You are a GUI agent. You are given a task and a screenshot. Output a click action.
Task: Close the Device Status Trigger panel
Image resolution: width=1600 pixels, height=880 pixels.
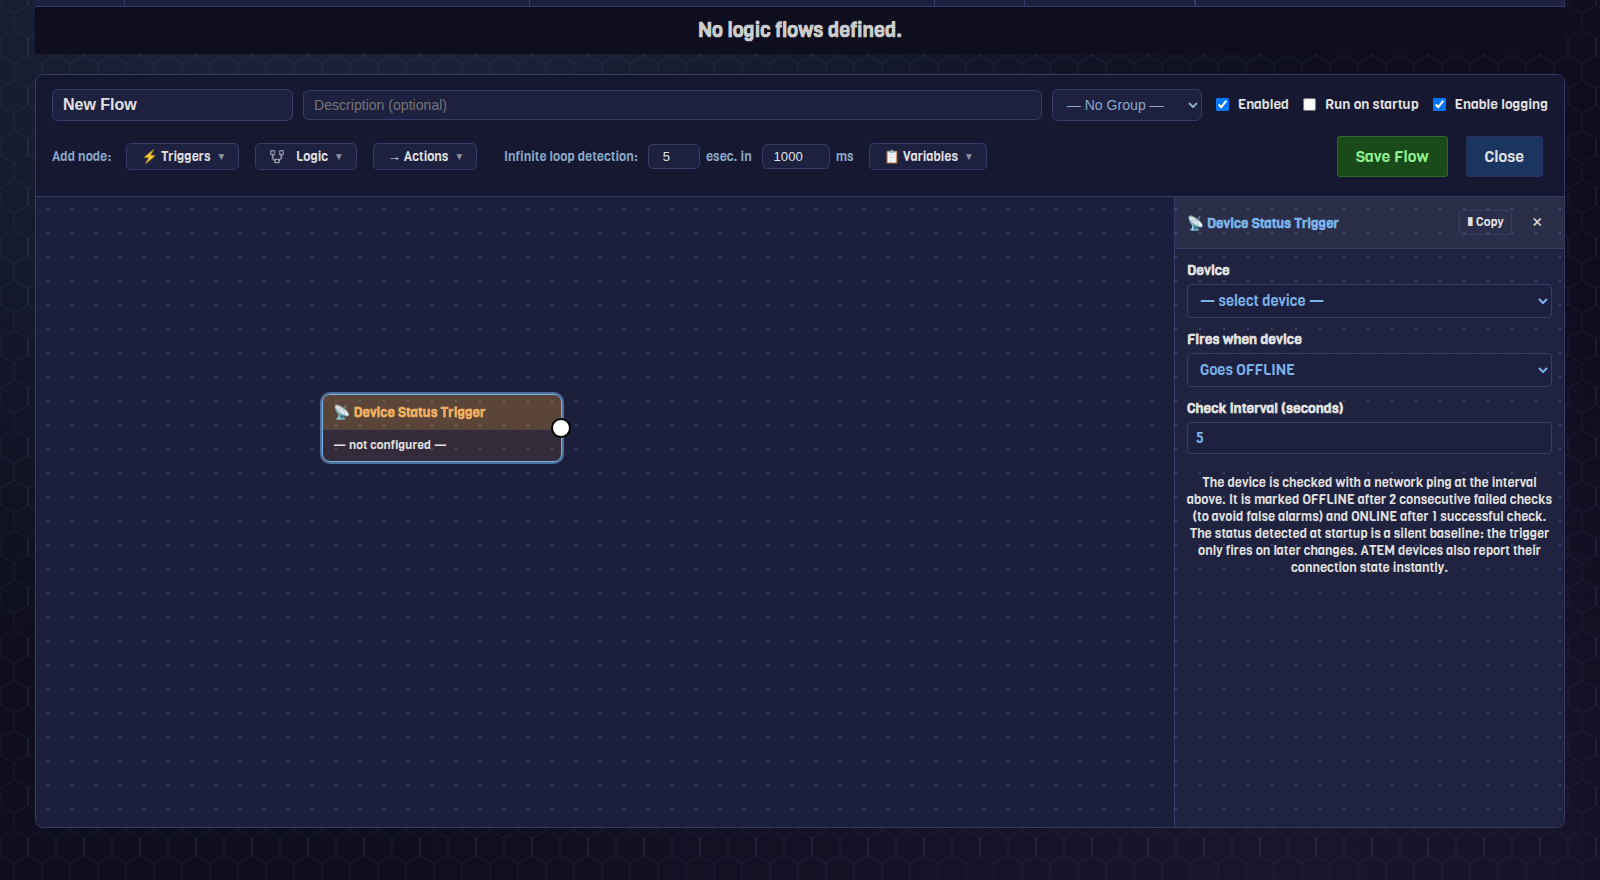click(x=1537, y=222)
